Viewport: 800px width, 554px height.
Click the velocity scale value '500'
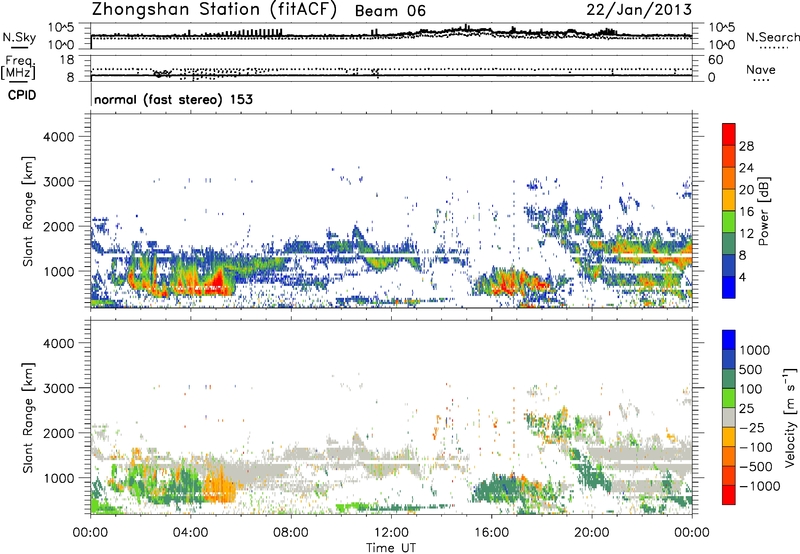(751, 369)
